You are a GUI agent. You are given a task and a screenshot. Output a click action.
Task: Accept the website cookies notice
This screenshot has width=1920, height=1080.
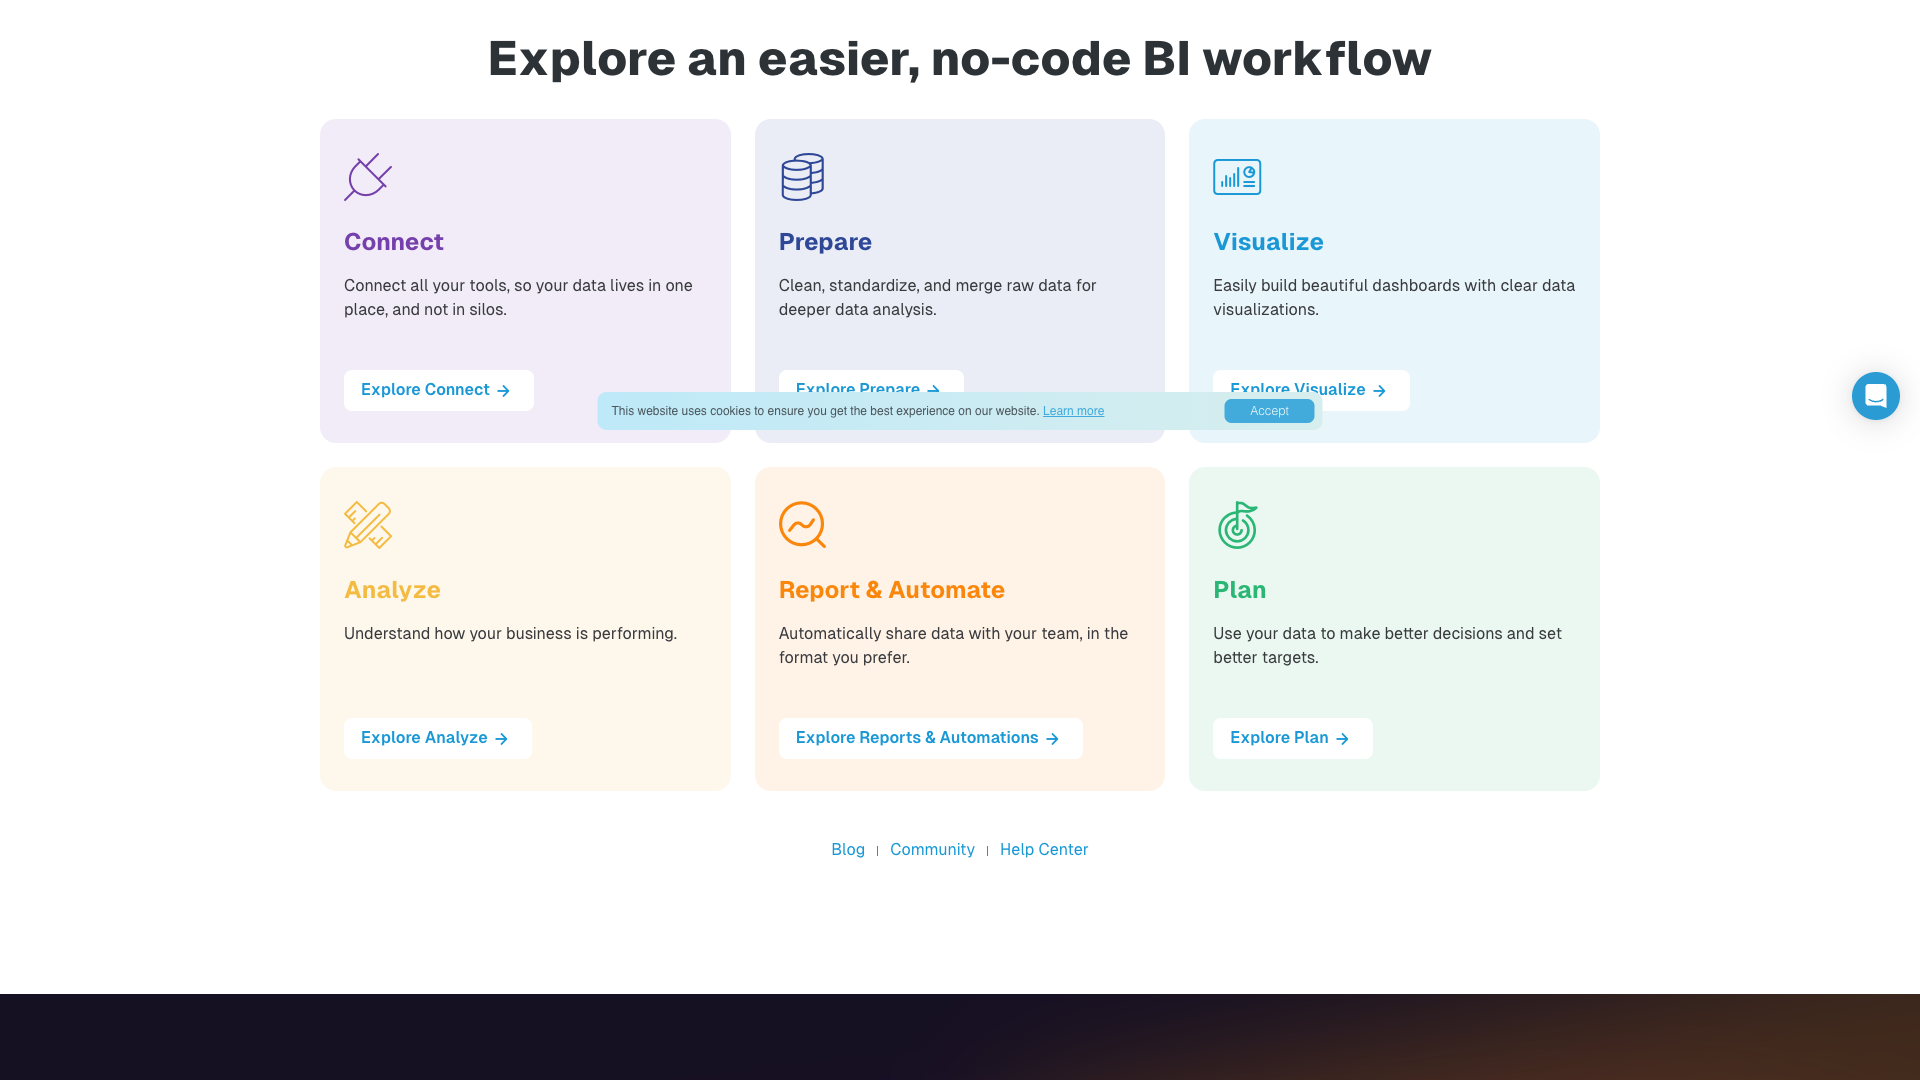(1268, 411)
